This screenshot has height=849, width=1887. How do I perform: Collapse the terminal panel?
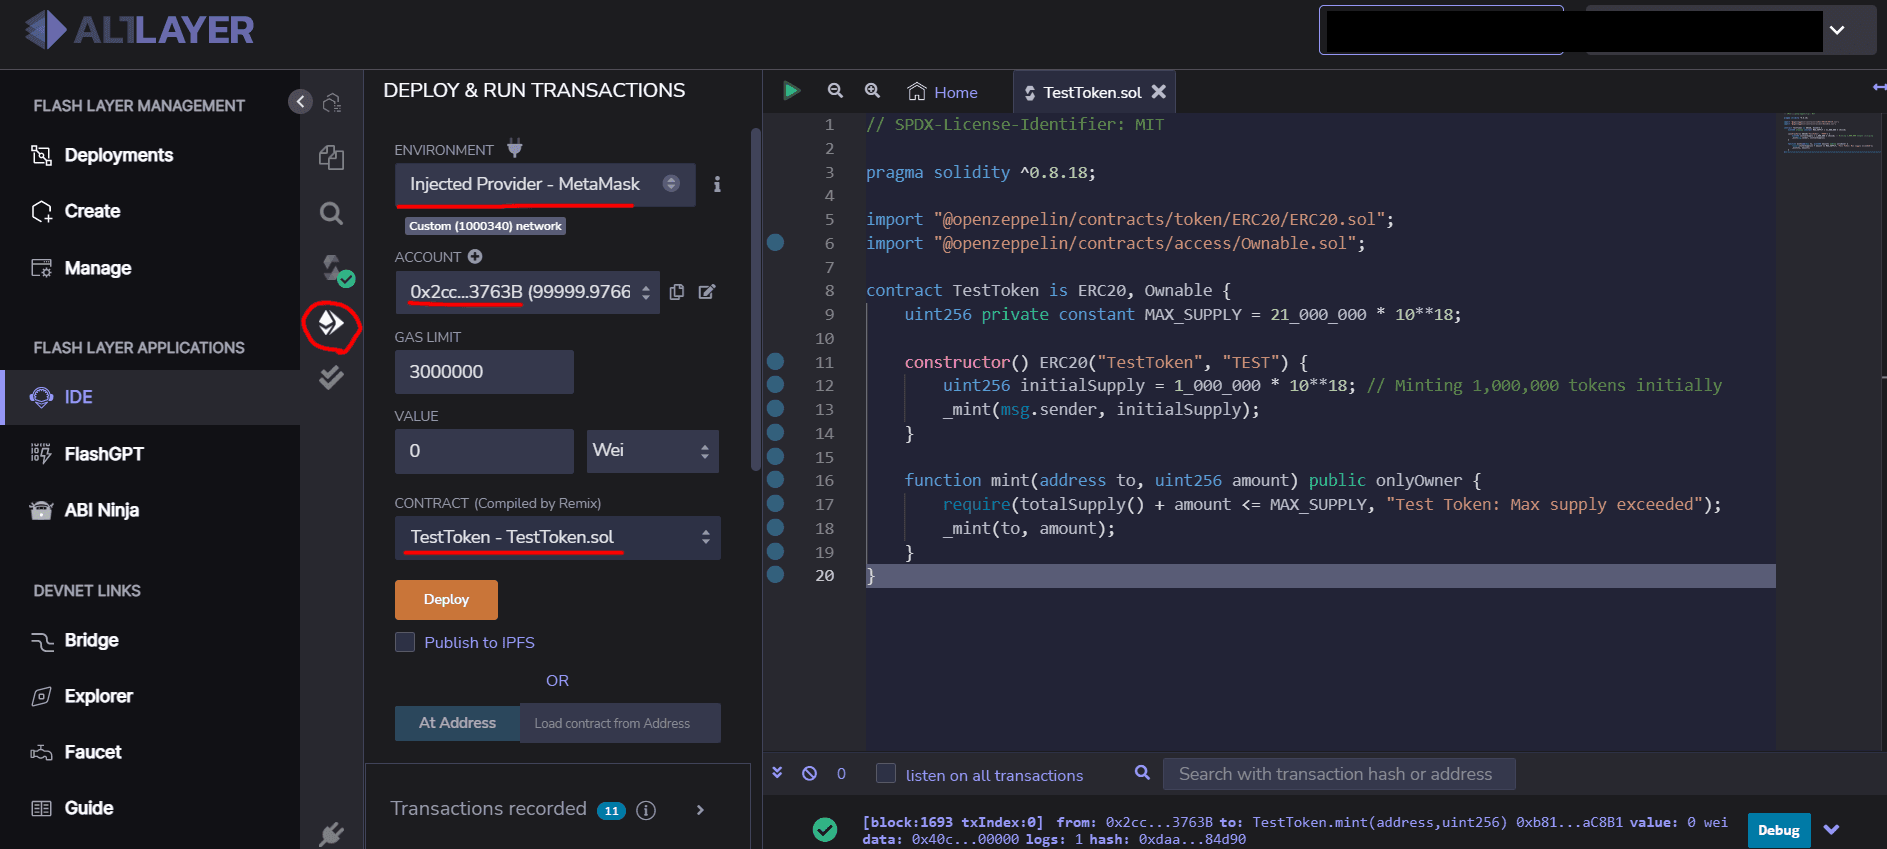pos(777,773)
